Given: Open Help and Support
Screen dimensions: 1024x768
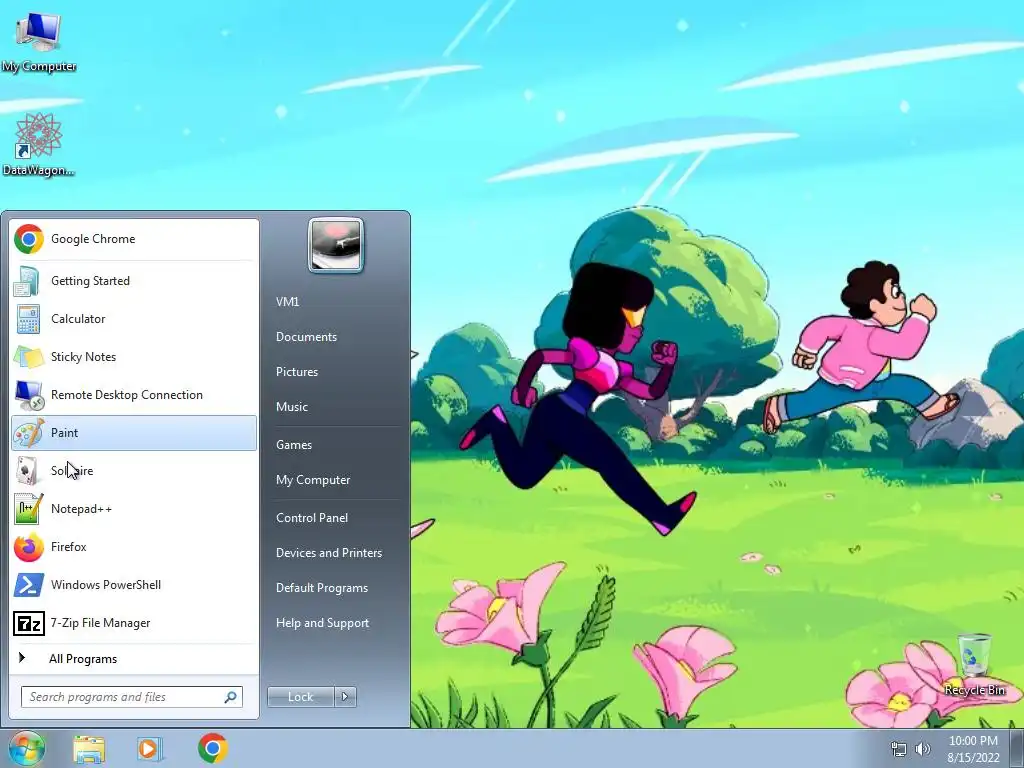Looking at the screenshot, I should (x=323, y=623).
